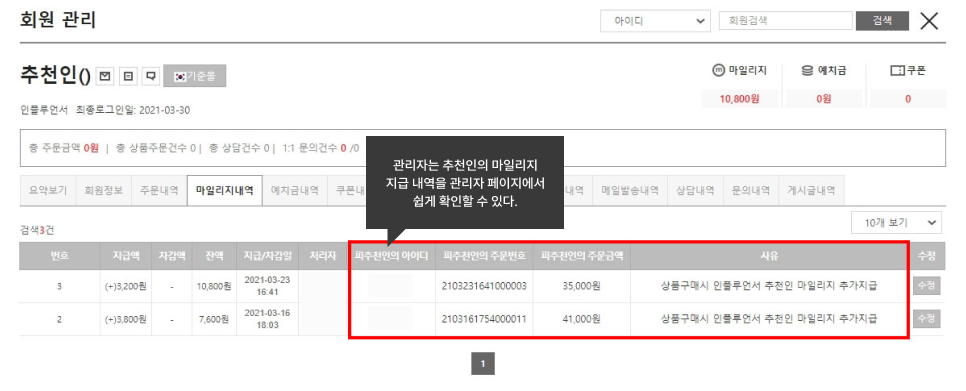966x391 pixels.
Task: Open the 문의내역 tab
Action: [x=750, y=190]
